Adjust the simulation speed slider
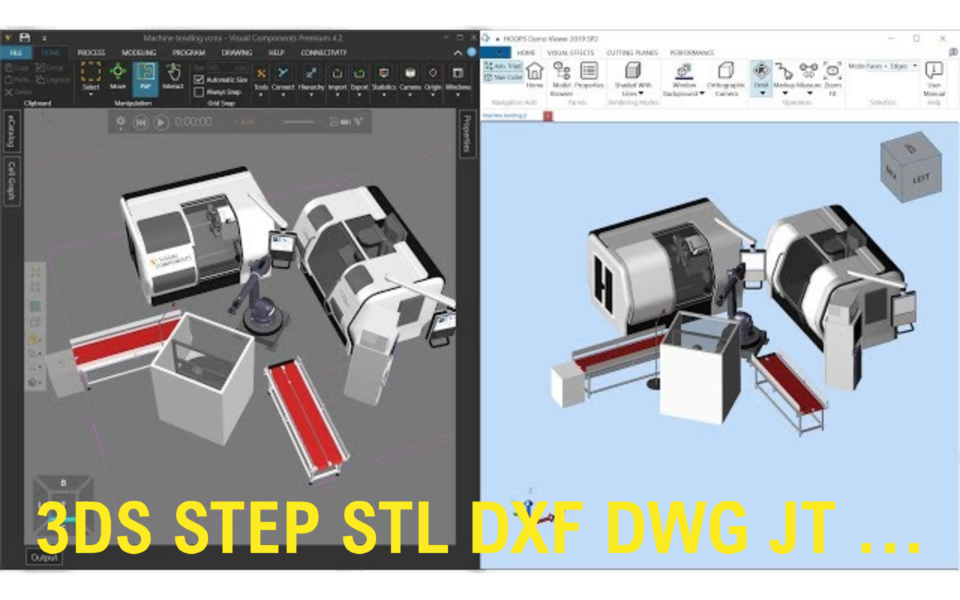Viewport: 960px width, 600px height. tap(298, 122)
